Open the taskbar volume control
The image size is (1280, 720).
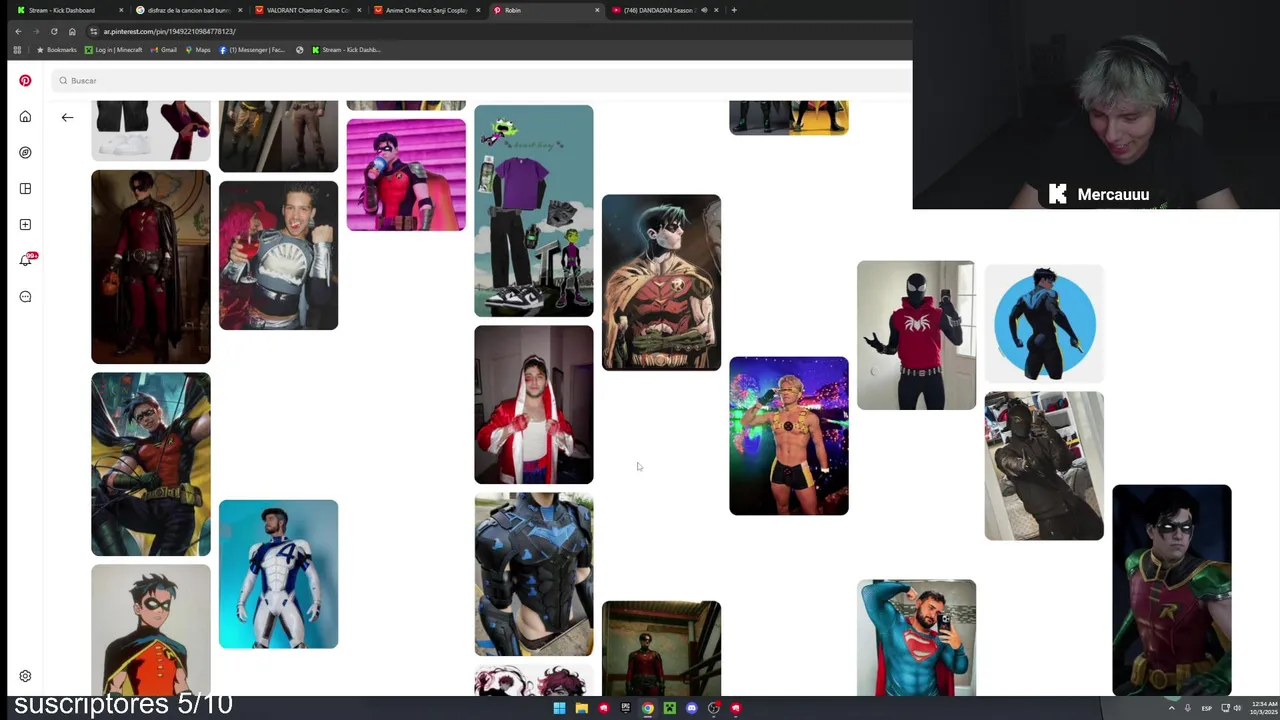1237,708
